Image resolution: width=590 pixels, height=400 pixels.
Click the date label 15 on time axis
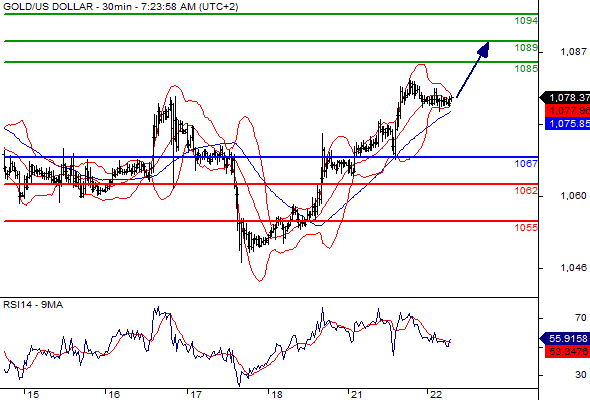(x=33, y=395)
